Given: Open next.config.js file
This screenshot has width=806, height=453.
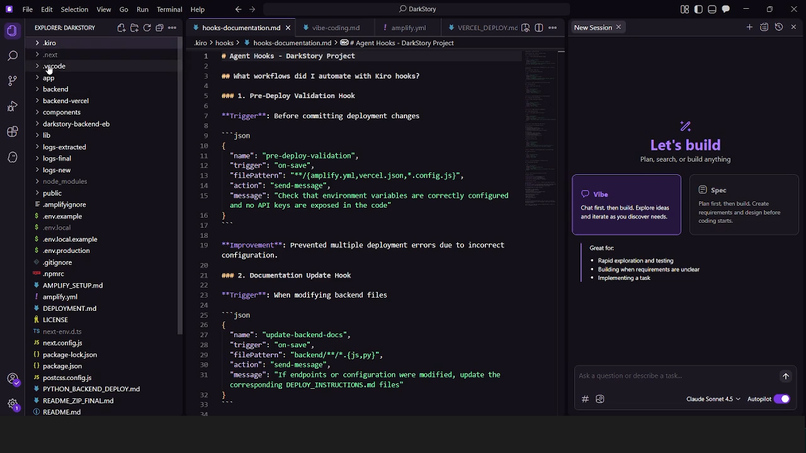Looking at the screenshot, I should 103,343.
